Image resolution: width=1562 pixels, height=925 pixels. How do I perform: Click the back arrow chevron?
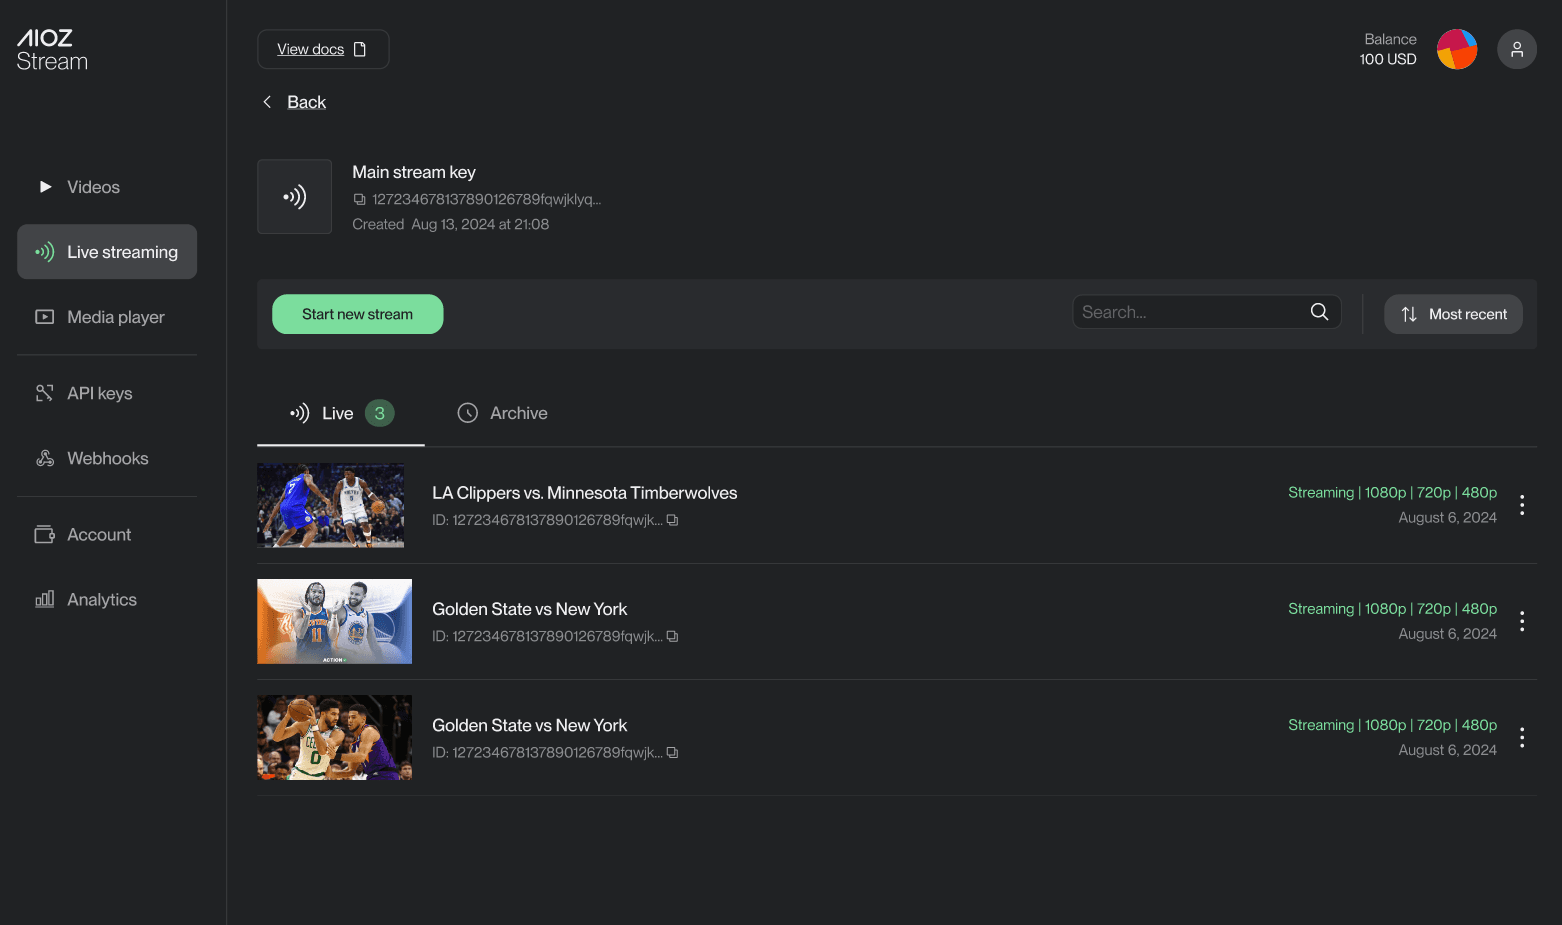click(x=267, y=102)
